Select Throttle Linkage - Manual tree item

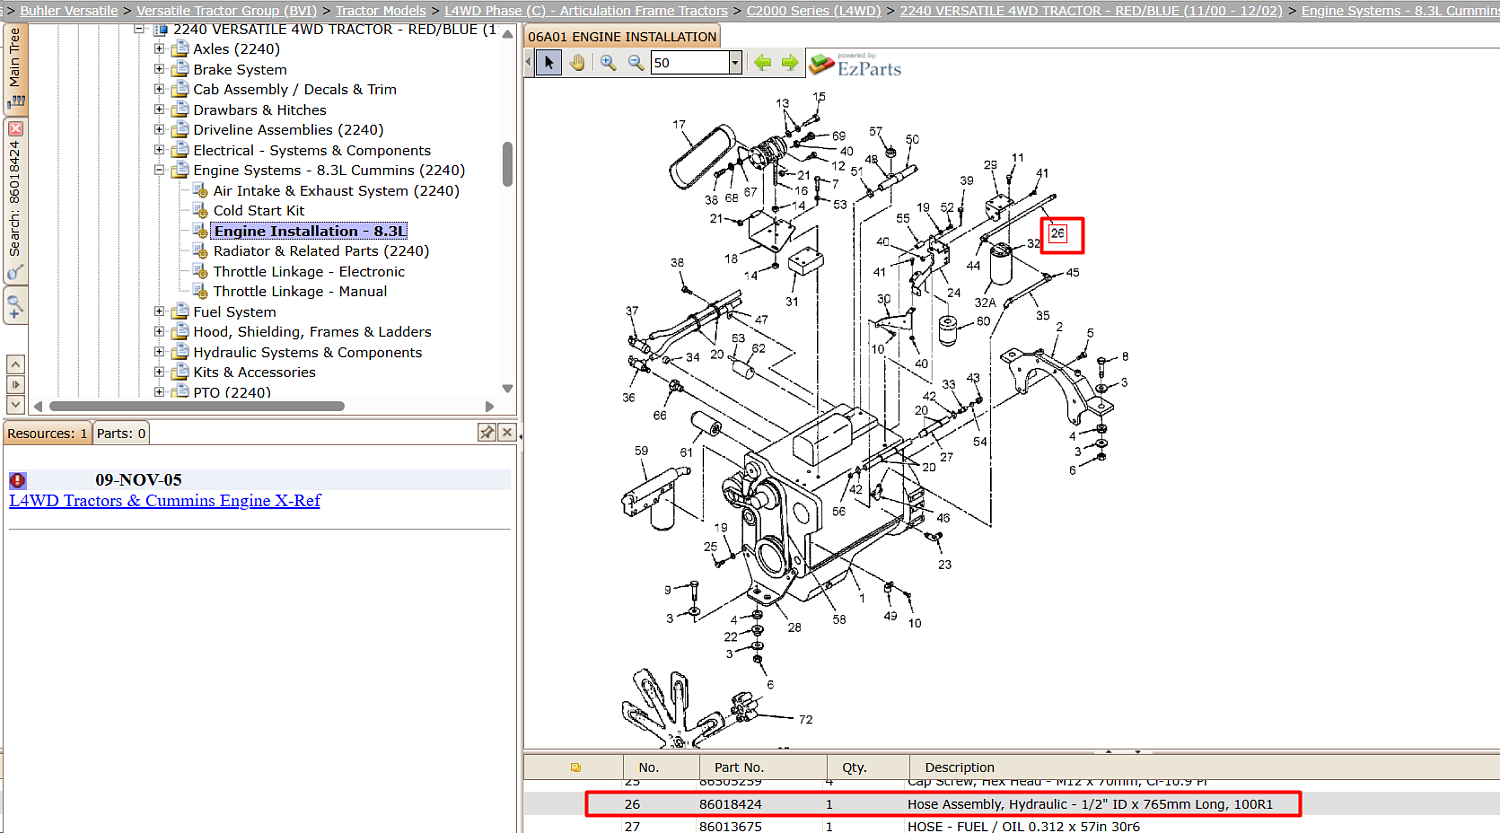click(x=300, y=291)
